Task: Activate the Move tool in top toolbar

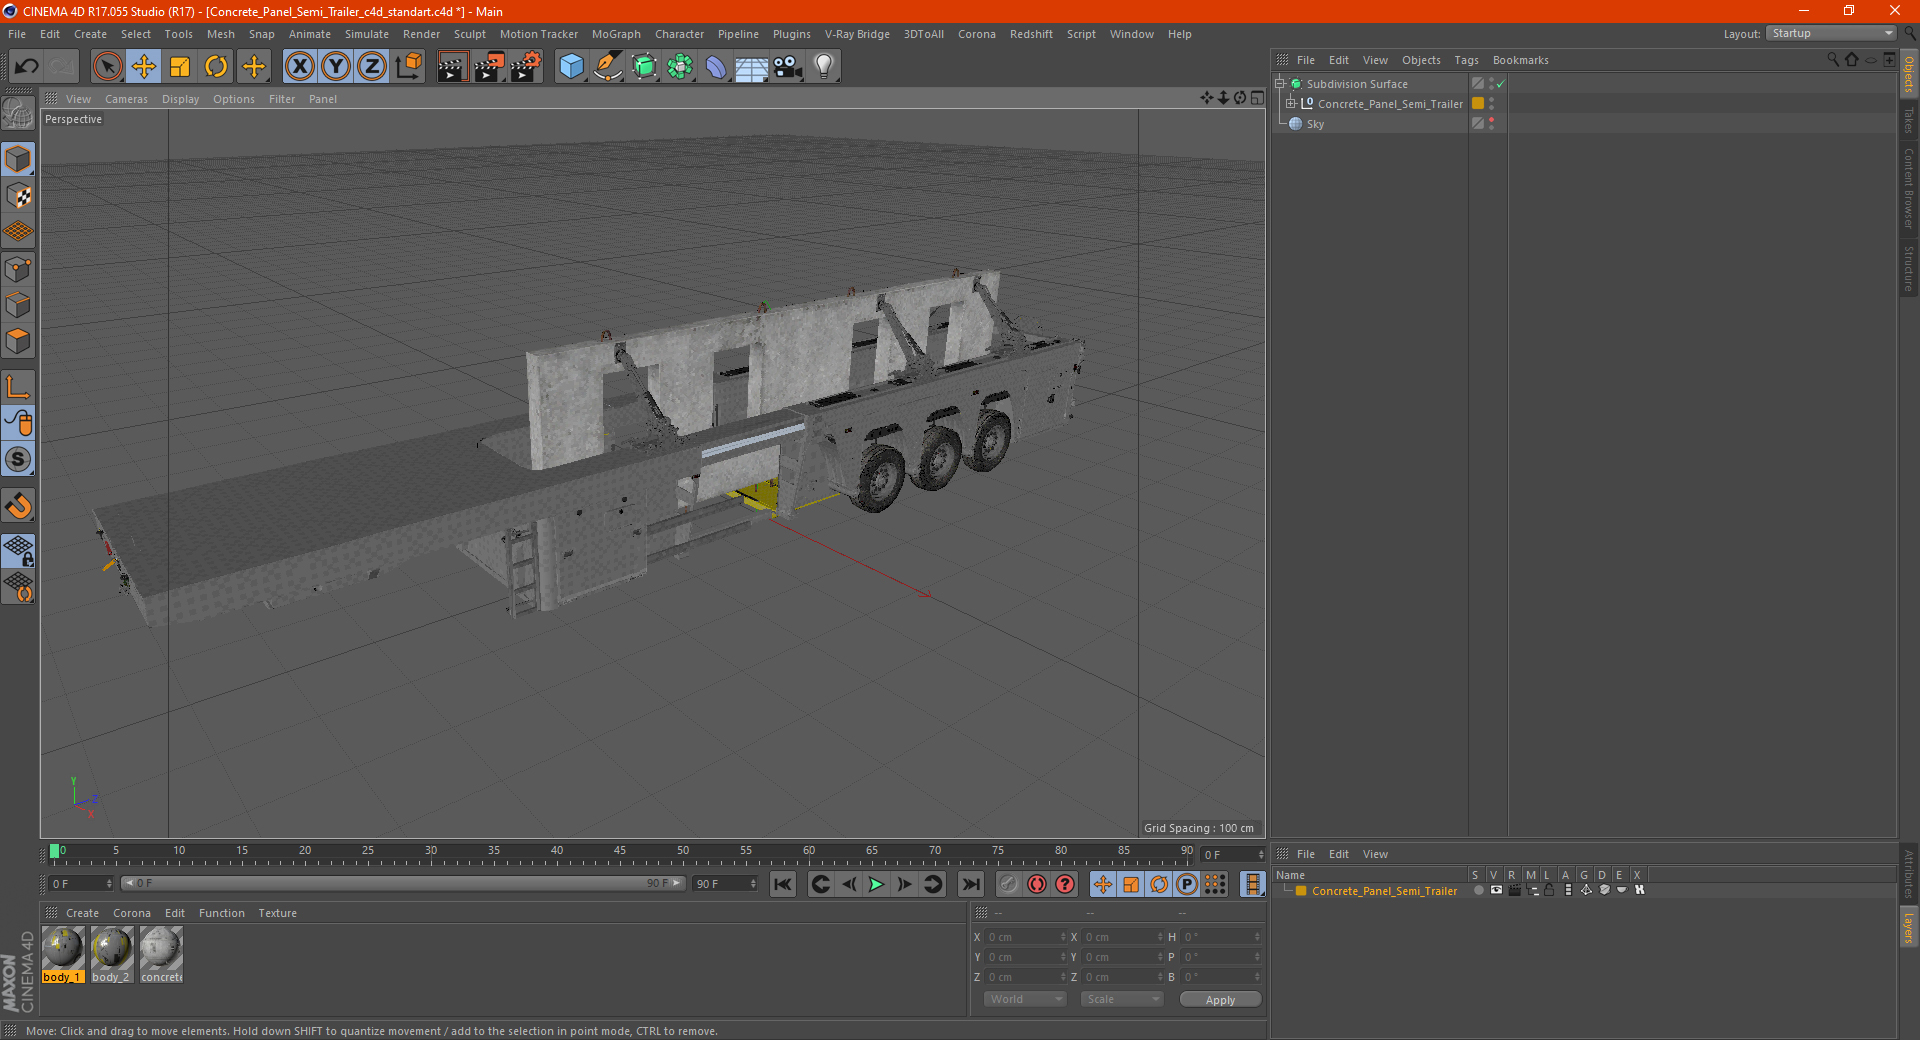Action: (144, 67)
